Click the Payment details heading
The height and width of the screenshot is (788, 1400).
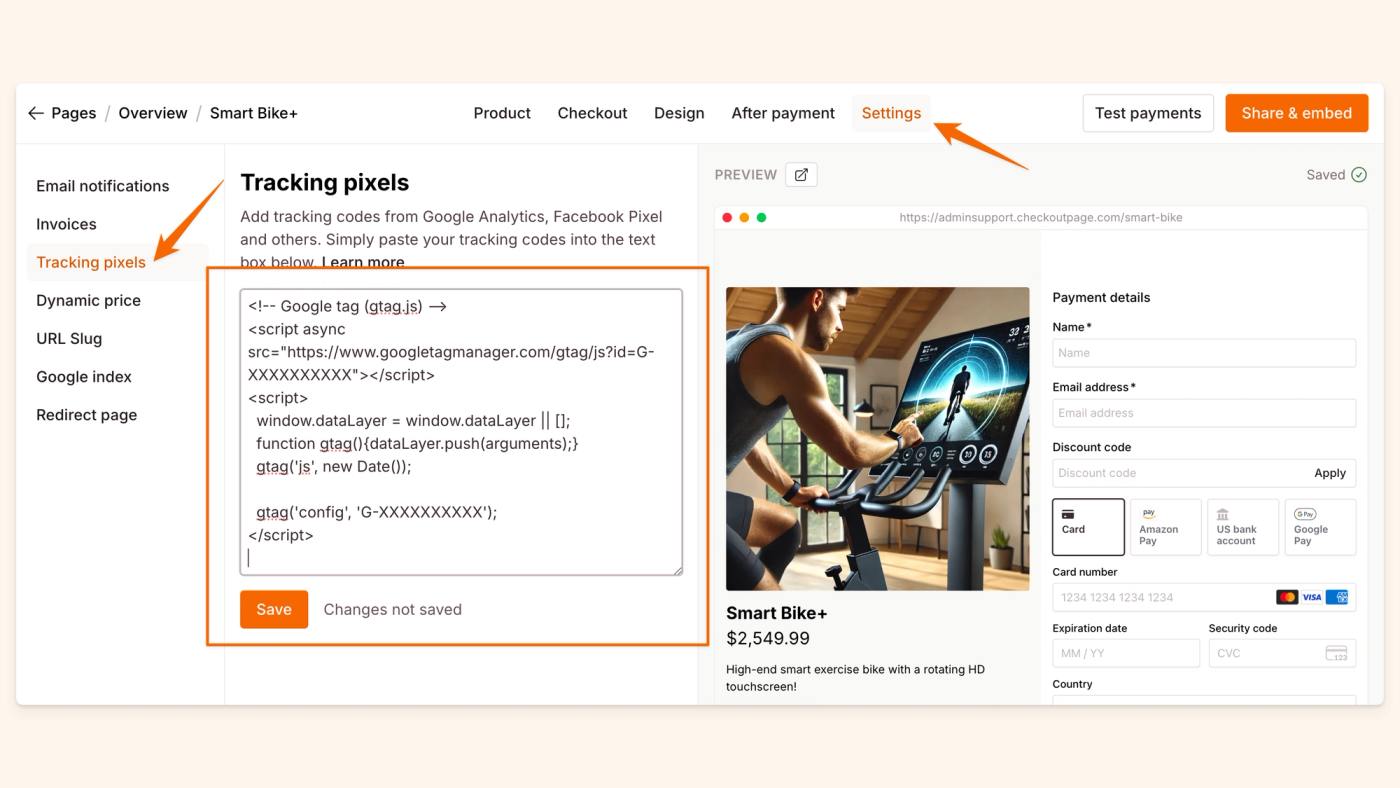click(x=1101, y=297)
